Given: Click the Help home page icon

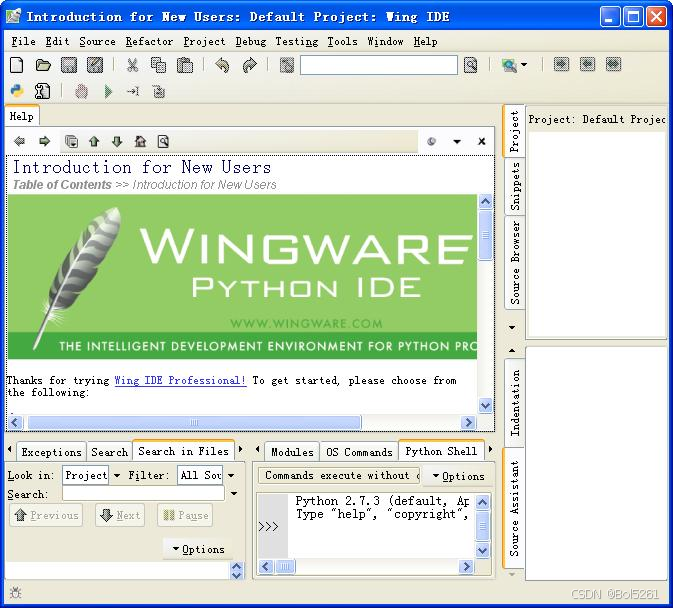Looking at the screenshot, I should 140,141.
